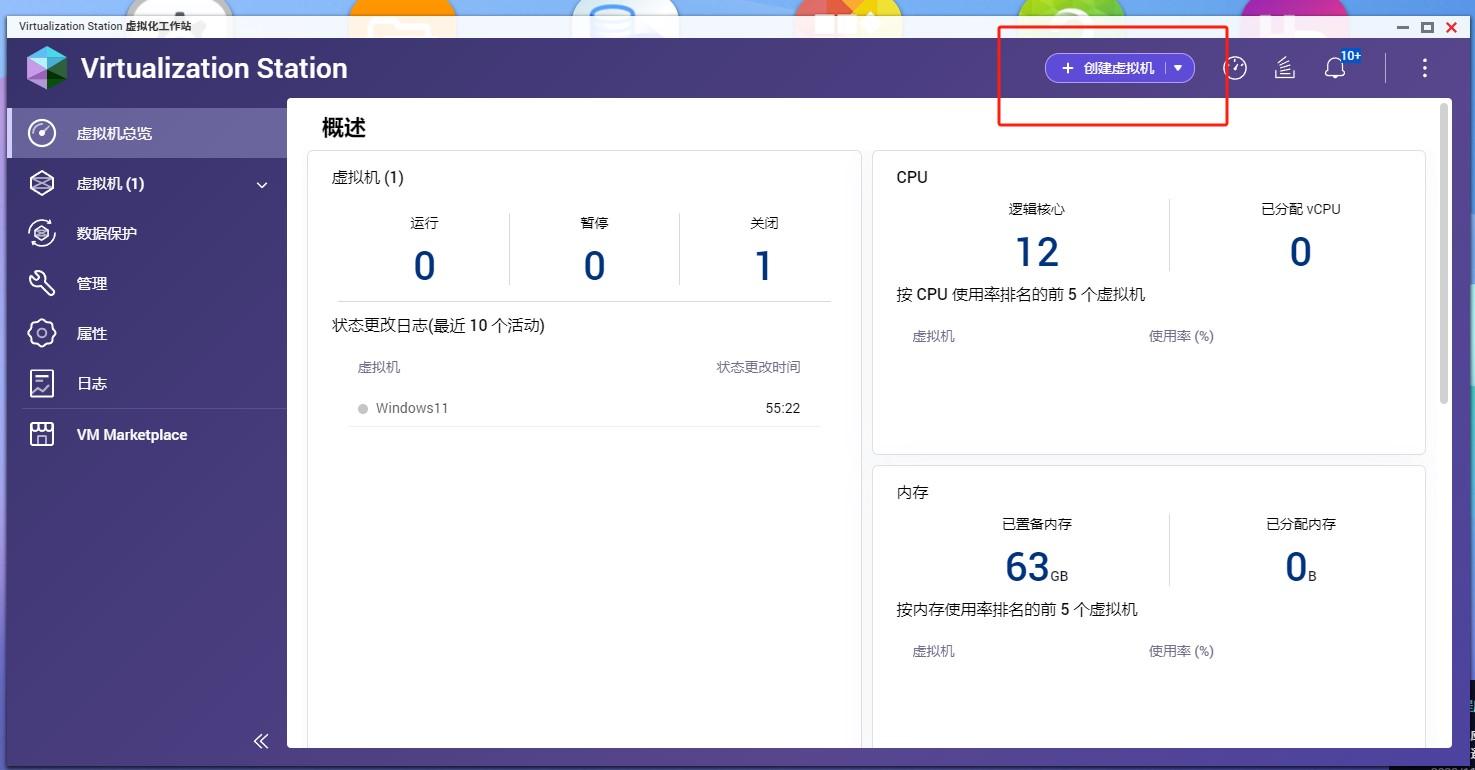Expand the 虚拟机 (1) tree chevron
Image resolution: width=1475 pixels, height=770 pixels.
[x=262, y=185]
